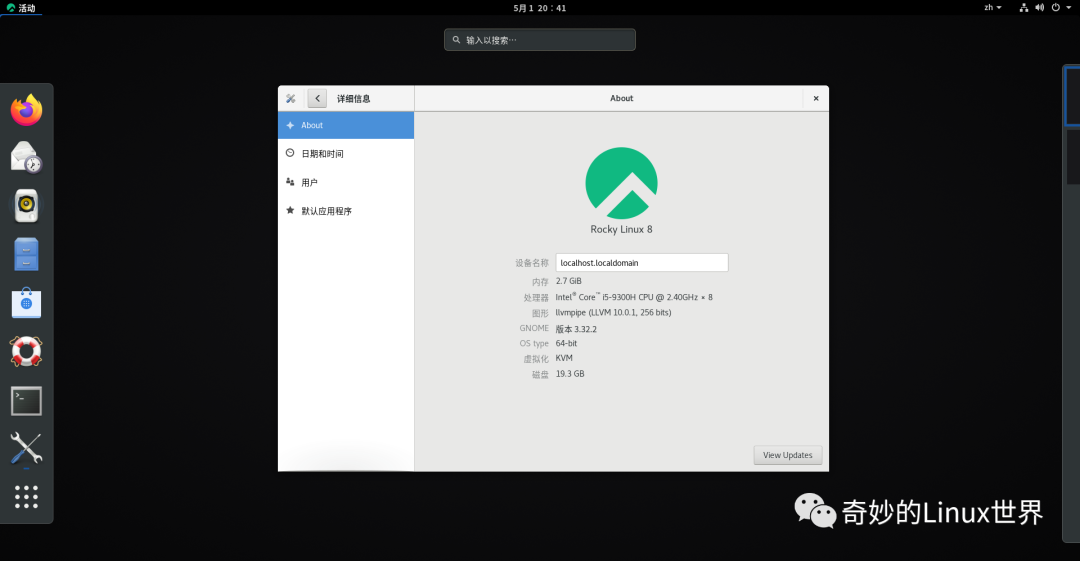Open the power system menu
1080x561 pixels.
tap(1061, 8)
